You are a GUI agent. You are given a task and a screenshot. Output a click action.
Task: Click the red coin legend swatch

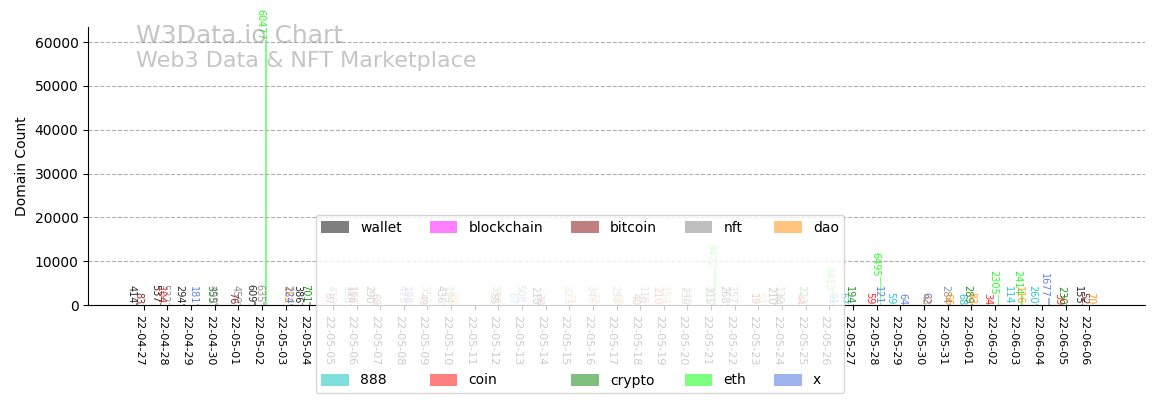coord(443,380)
